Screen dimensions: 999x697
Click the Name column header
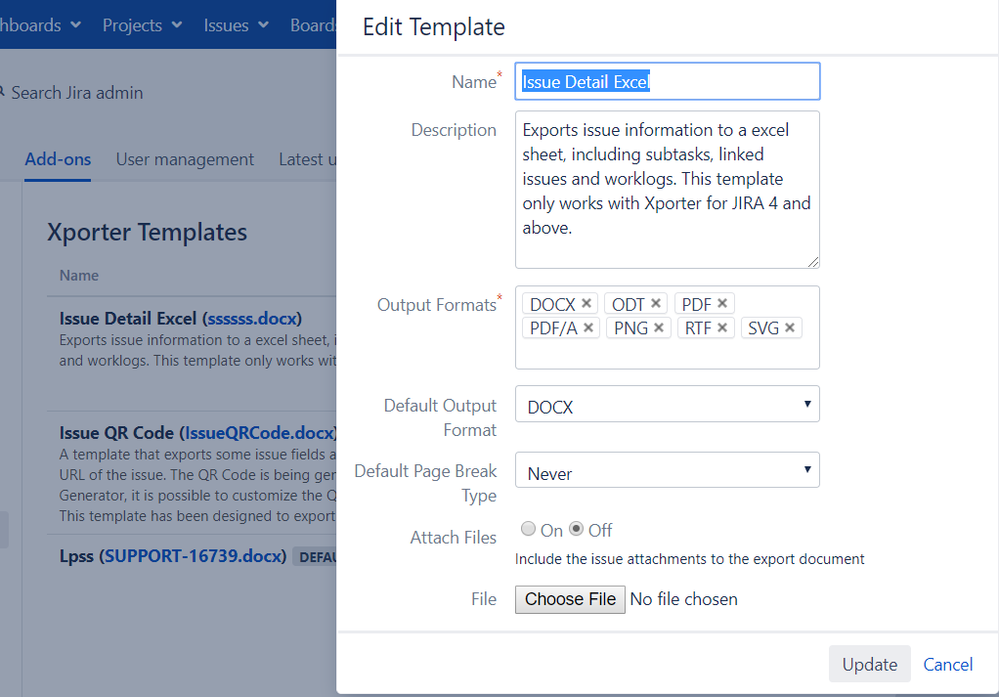[x=79, y=275]
